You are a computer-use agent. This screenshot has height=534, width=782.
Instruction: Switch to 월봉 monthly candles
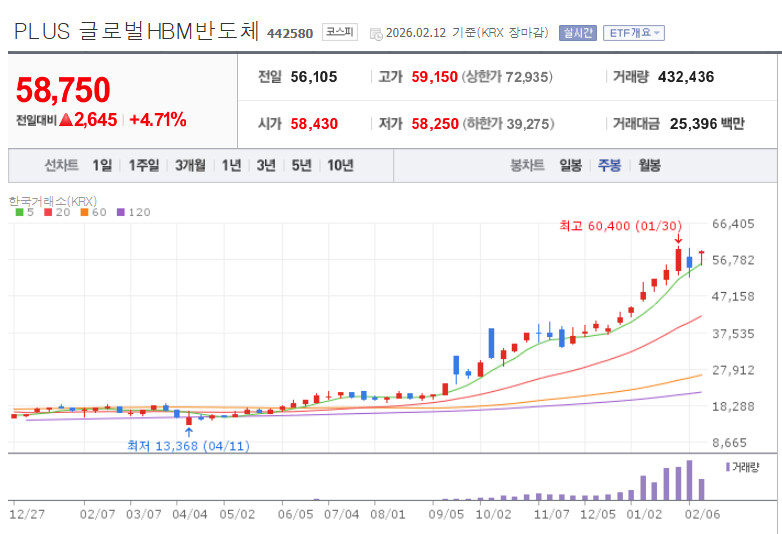648,166
